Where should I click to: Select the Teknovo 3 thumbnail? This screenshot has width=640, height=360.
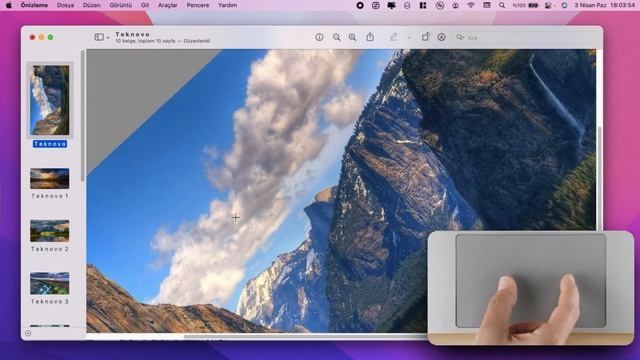(x=49, y=283)
